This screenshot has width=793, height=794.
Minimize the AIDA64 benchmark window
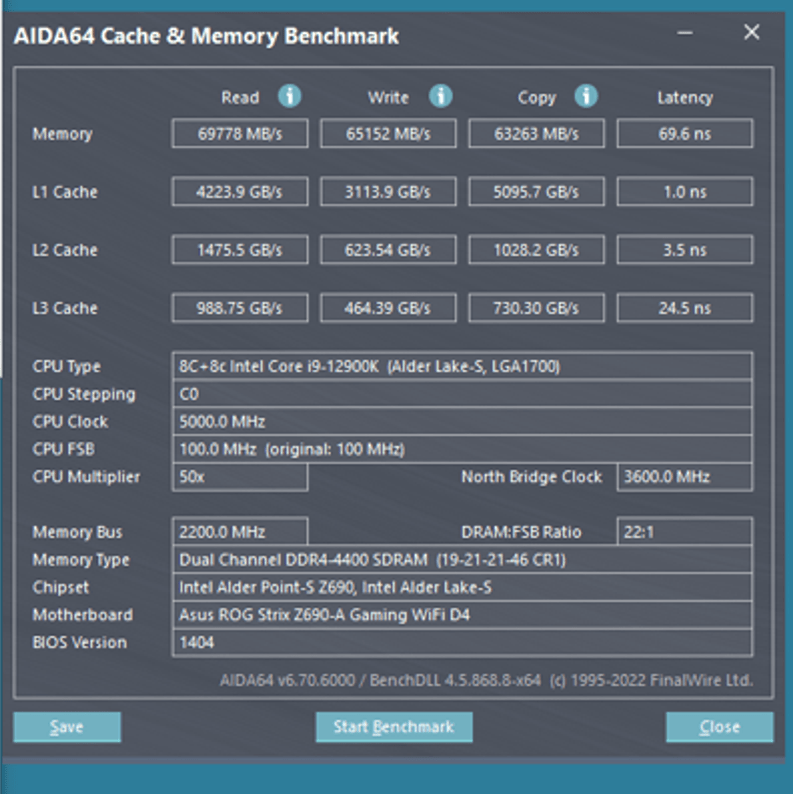coord(685,33)
